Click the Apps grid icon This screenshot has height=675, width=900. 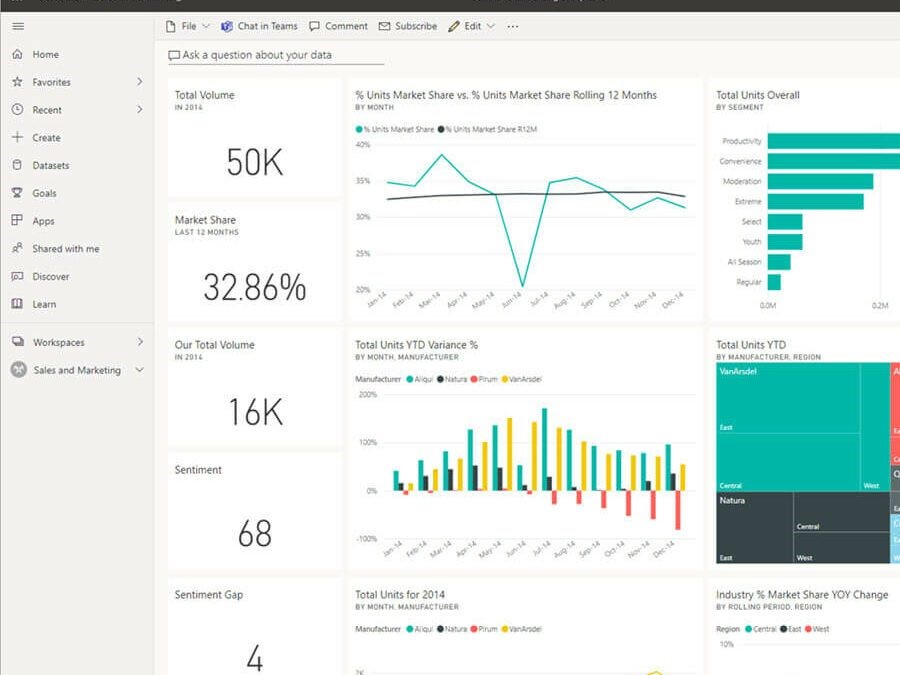(17, 221)
